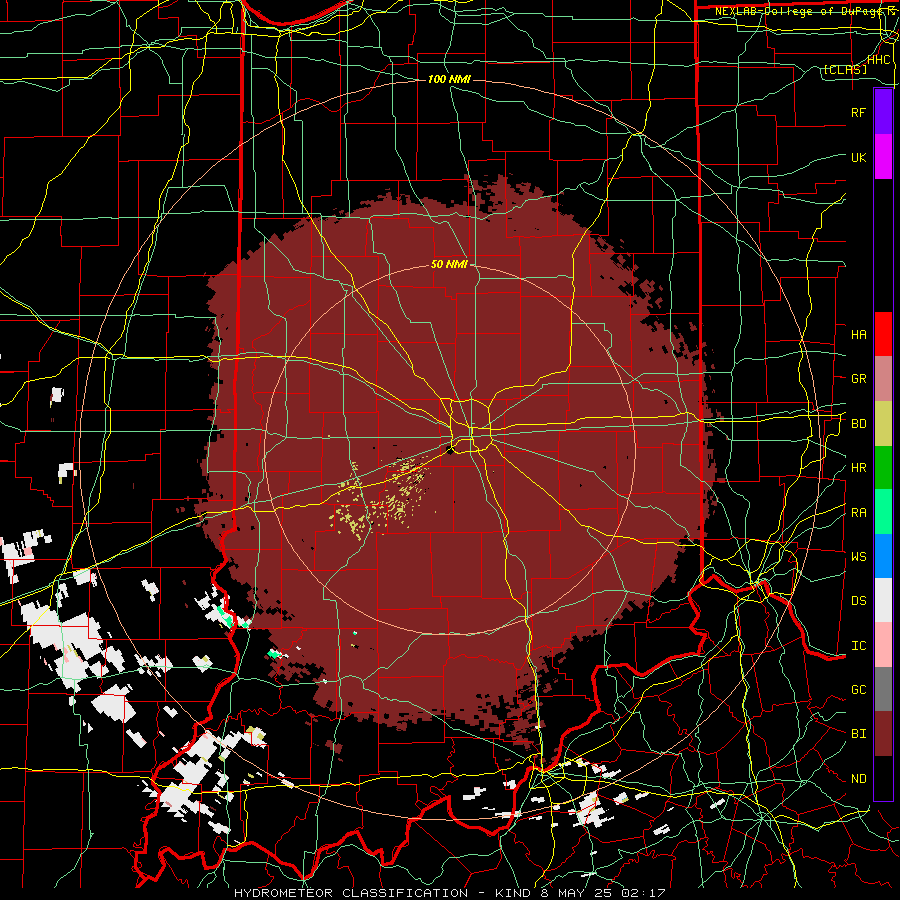Click the 50 NMI range ring label
The image size is (900, 900).
(449, 265)
